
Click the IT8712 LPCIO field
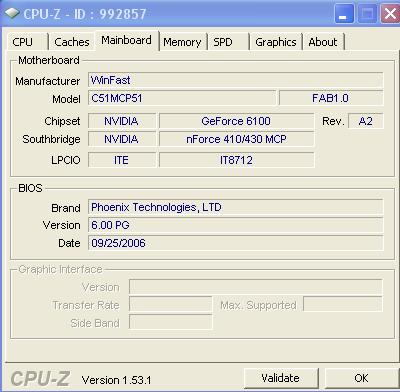click(236, 160)
